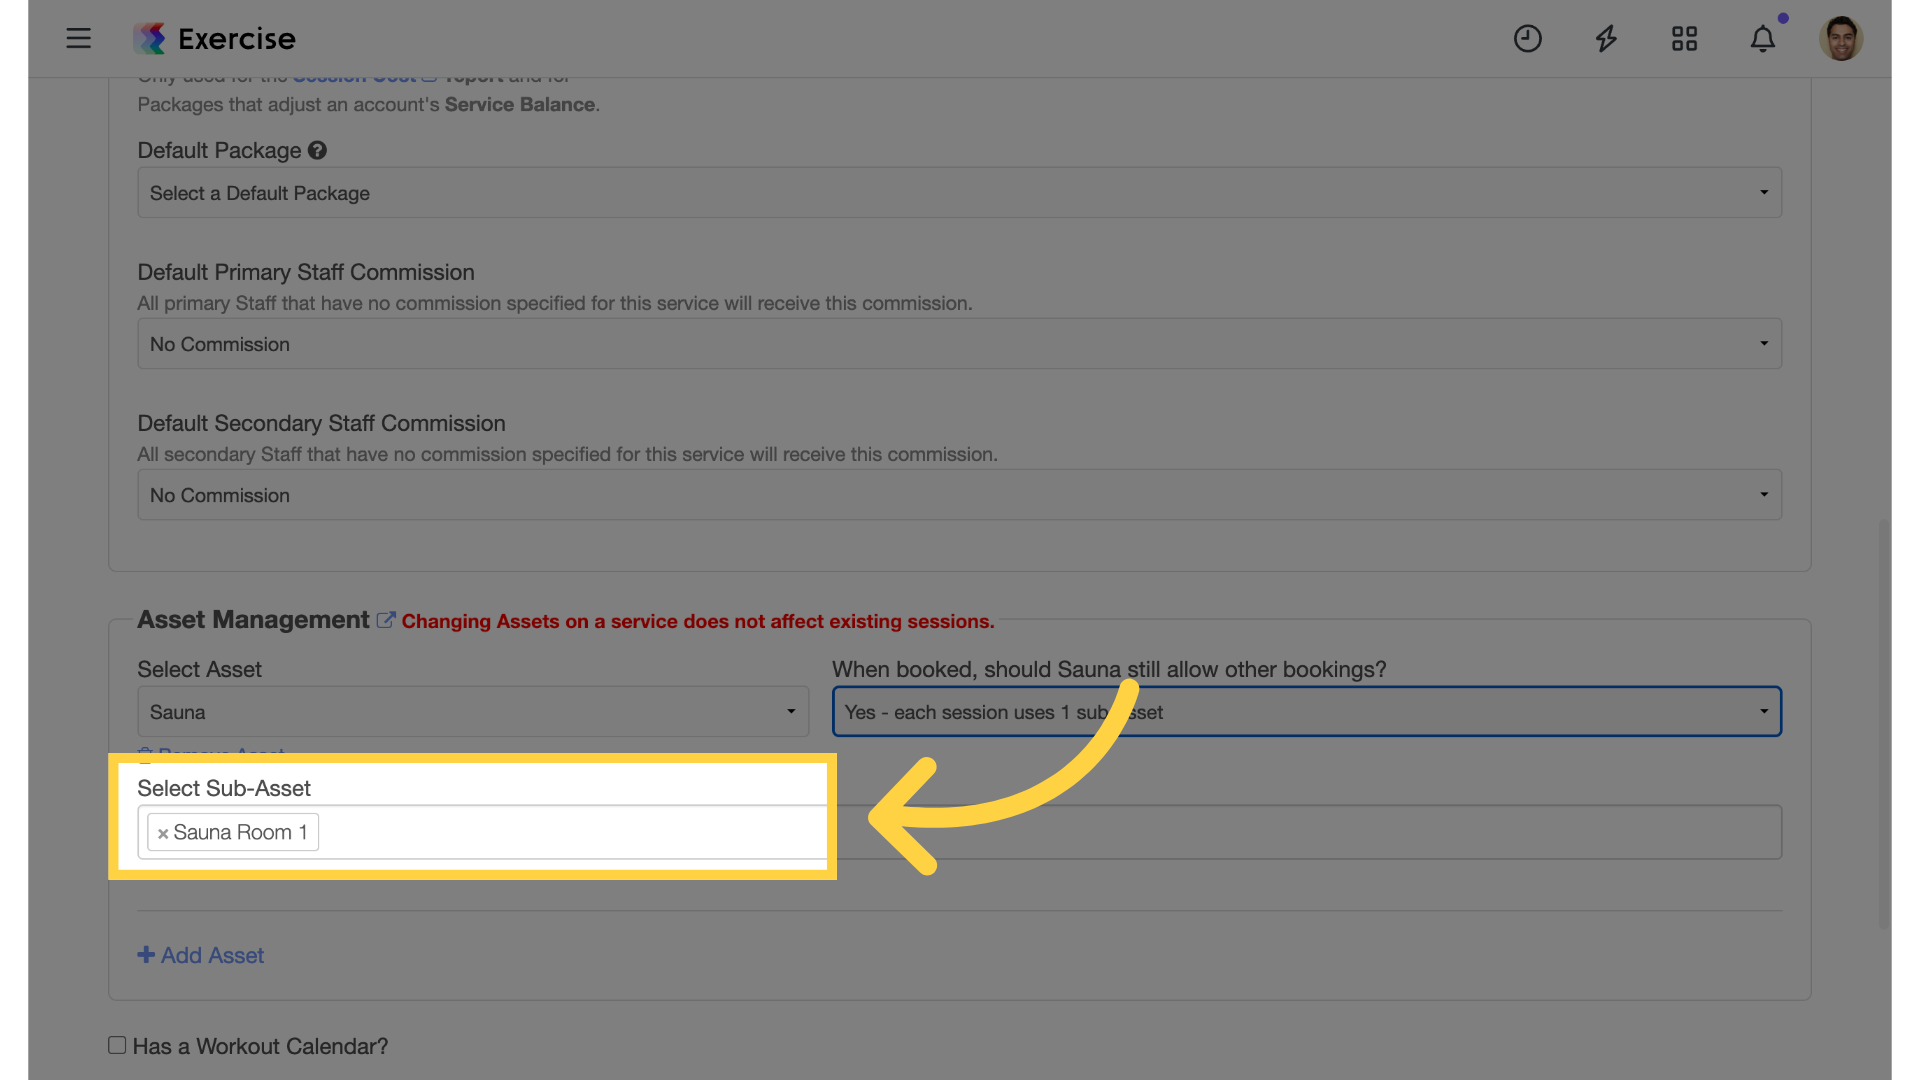Image resolution: width=1920 pixels, height=1080 pixels.
Task: Click the Default Package help question mark
Action: (x=317, y=150)
